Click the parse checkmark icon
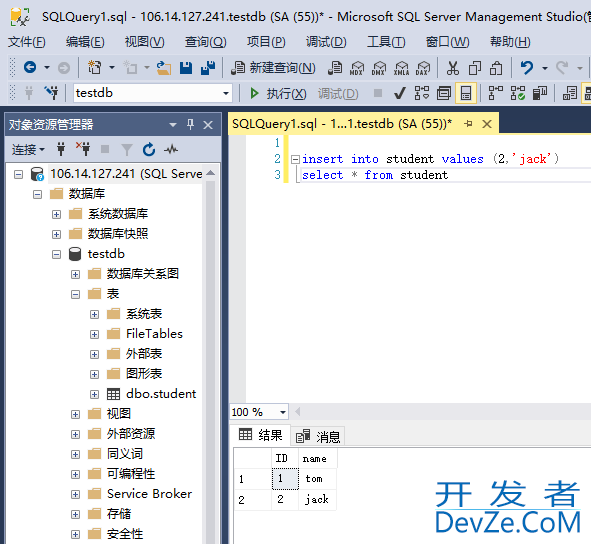The height and width of the screenshot is (544, 591). pos(400,93)
